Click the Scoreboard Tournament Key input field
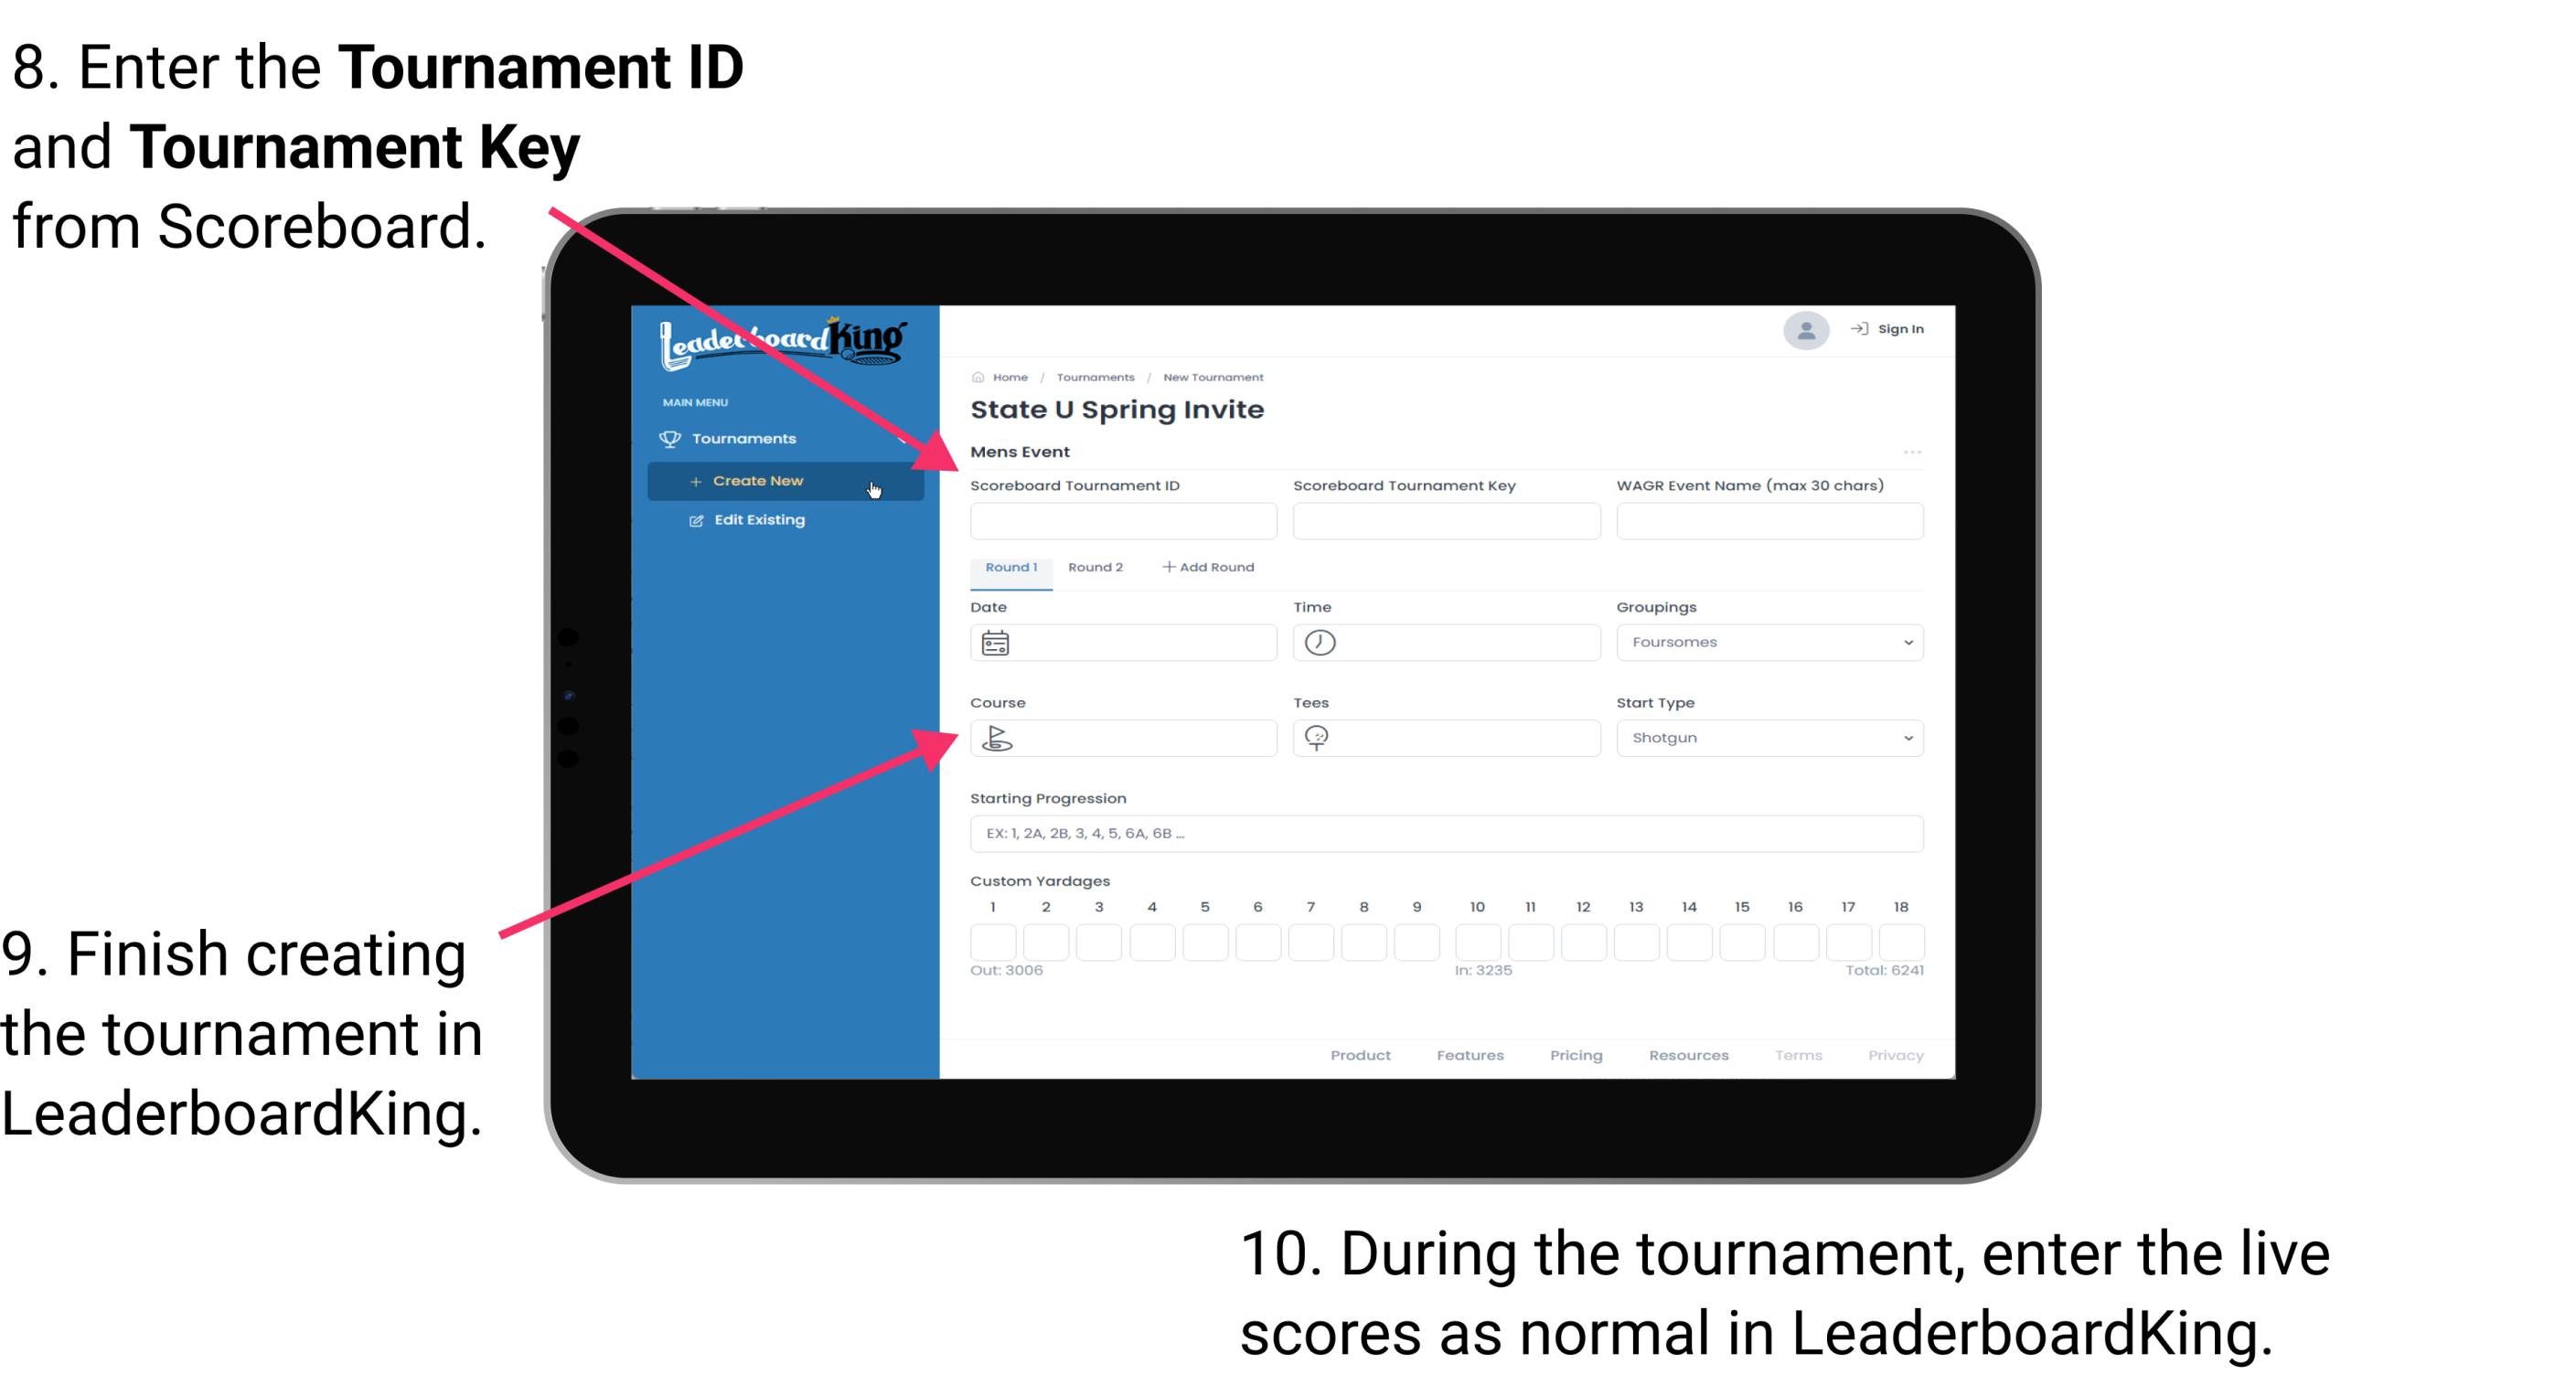The width and height of the screenshot is (2576, 1385). [1445, 520]
